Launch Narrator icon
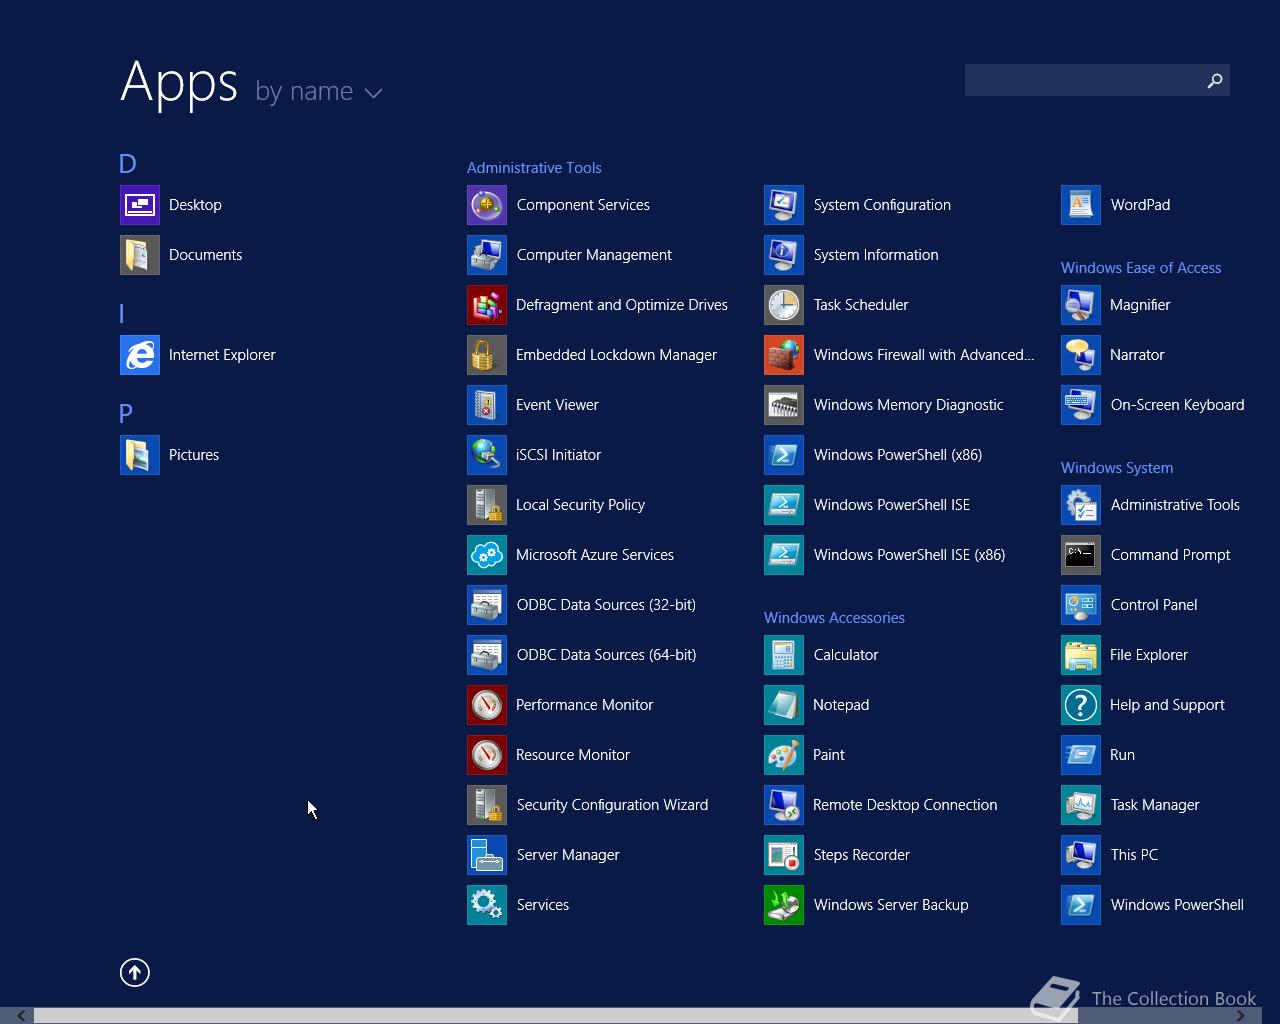 (1081, 355)
